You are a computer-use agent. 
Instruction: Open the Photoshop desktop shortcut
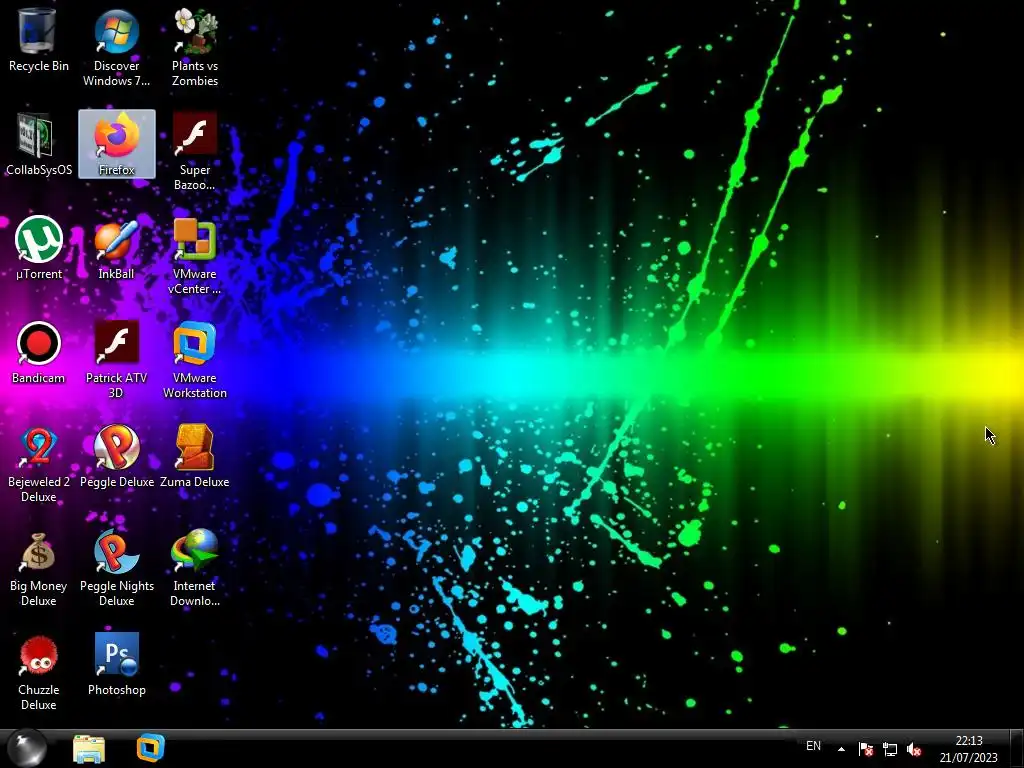(116, 664)
